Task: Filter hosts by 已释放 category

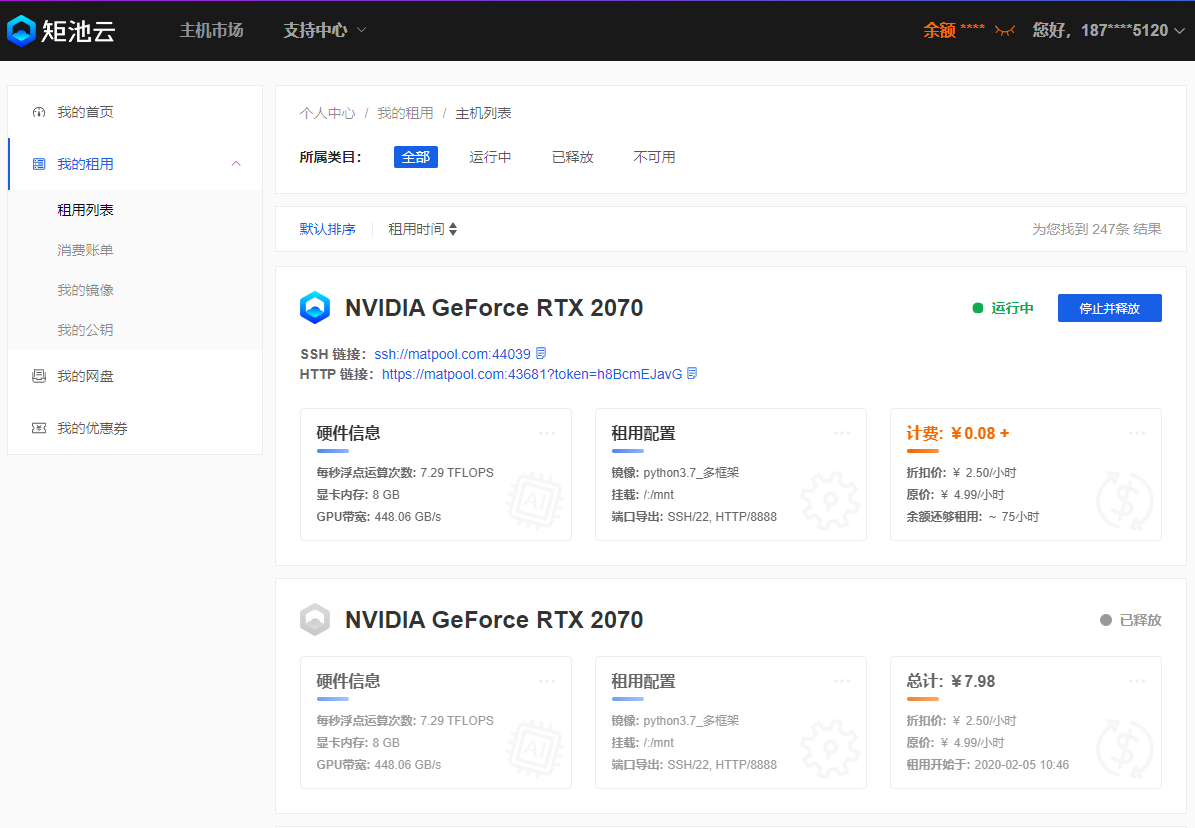Action: coord(572,157)
